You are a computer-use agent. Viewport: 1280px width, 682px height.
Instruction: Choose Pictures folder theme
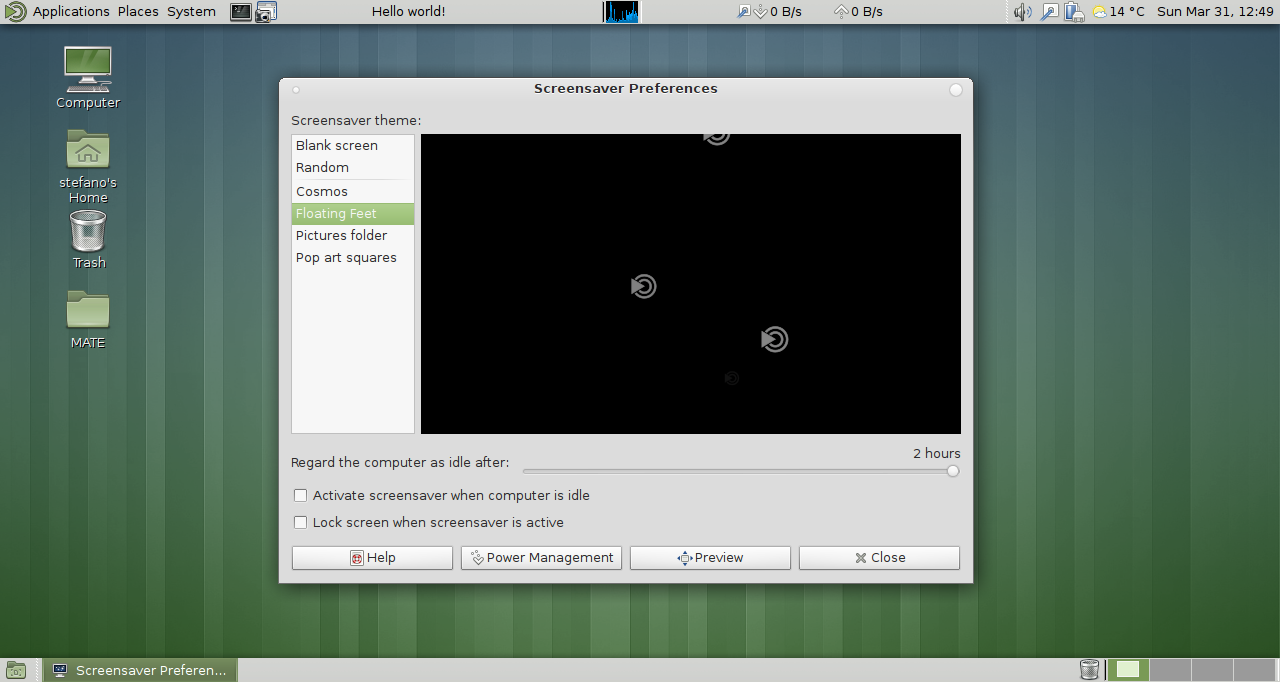[x=353, y=235]
